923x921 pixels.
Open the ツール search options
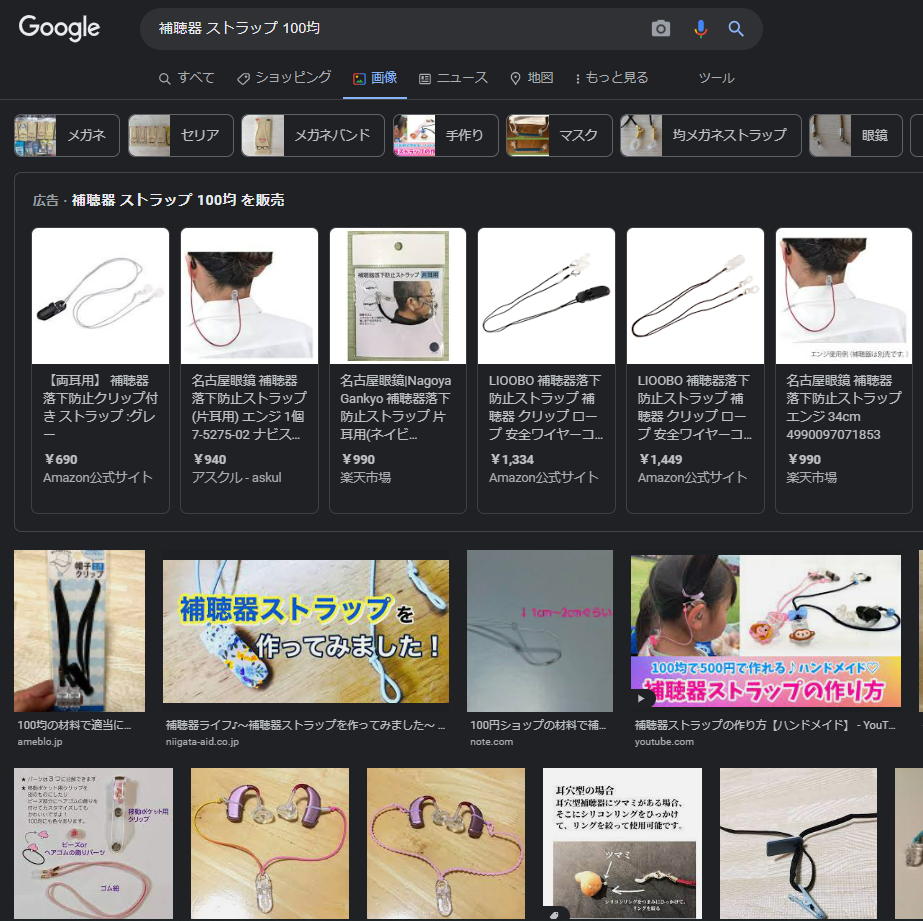coord(716,78)
